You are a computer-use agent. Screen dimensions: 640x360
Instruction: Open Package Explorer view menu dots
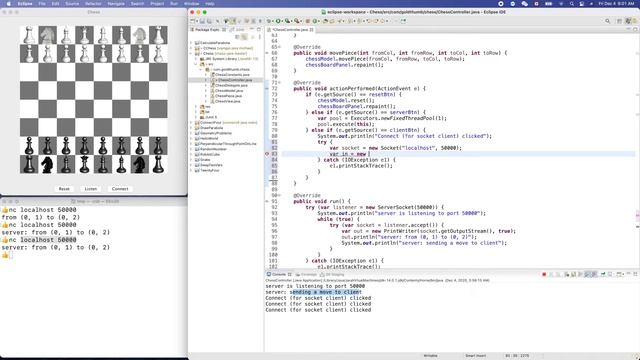(x=260, y=37)
